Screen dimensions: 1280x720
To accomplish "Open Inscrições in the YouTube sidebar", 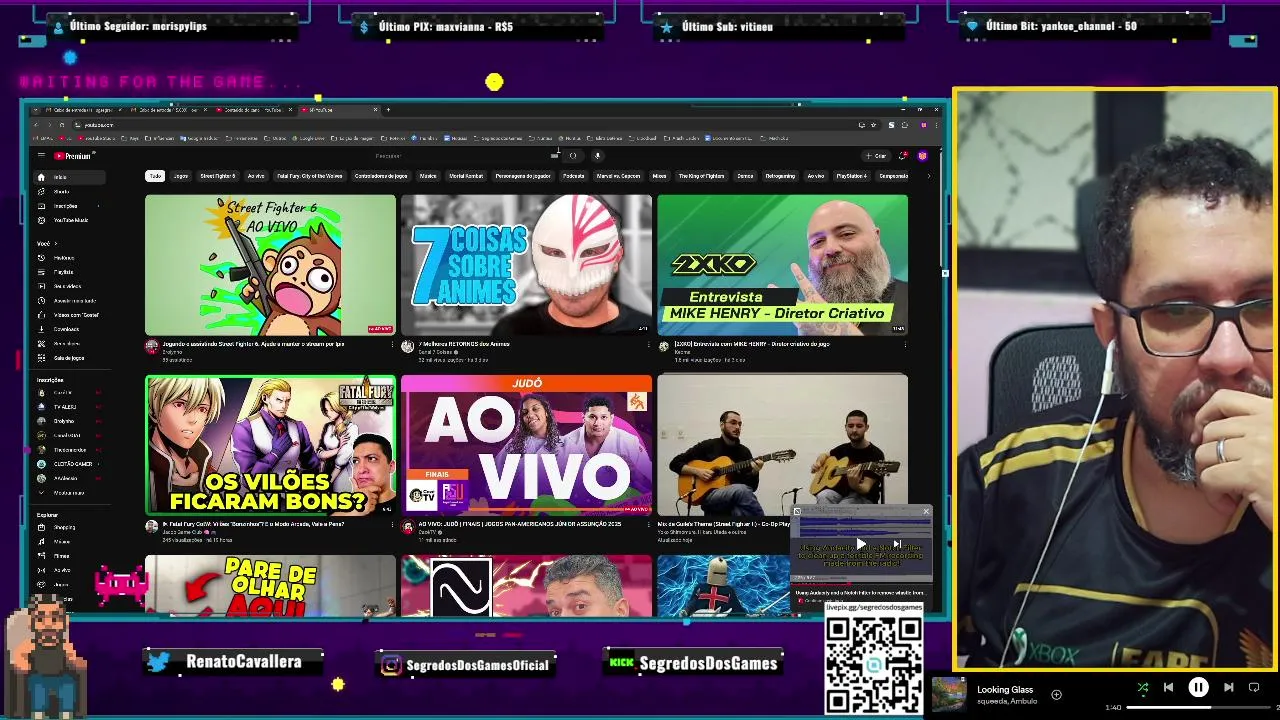I will click(70, 206).
